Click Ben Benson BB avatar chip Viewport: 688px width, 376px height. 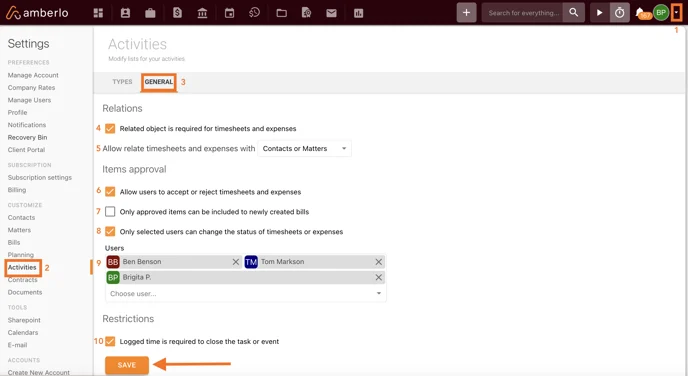tap(113, 262)
